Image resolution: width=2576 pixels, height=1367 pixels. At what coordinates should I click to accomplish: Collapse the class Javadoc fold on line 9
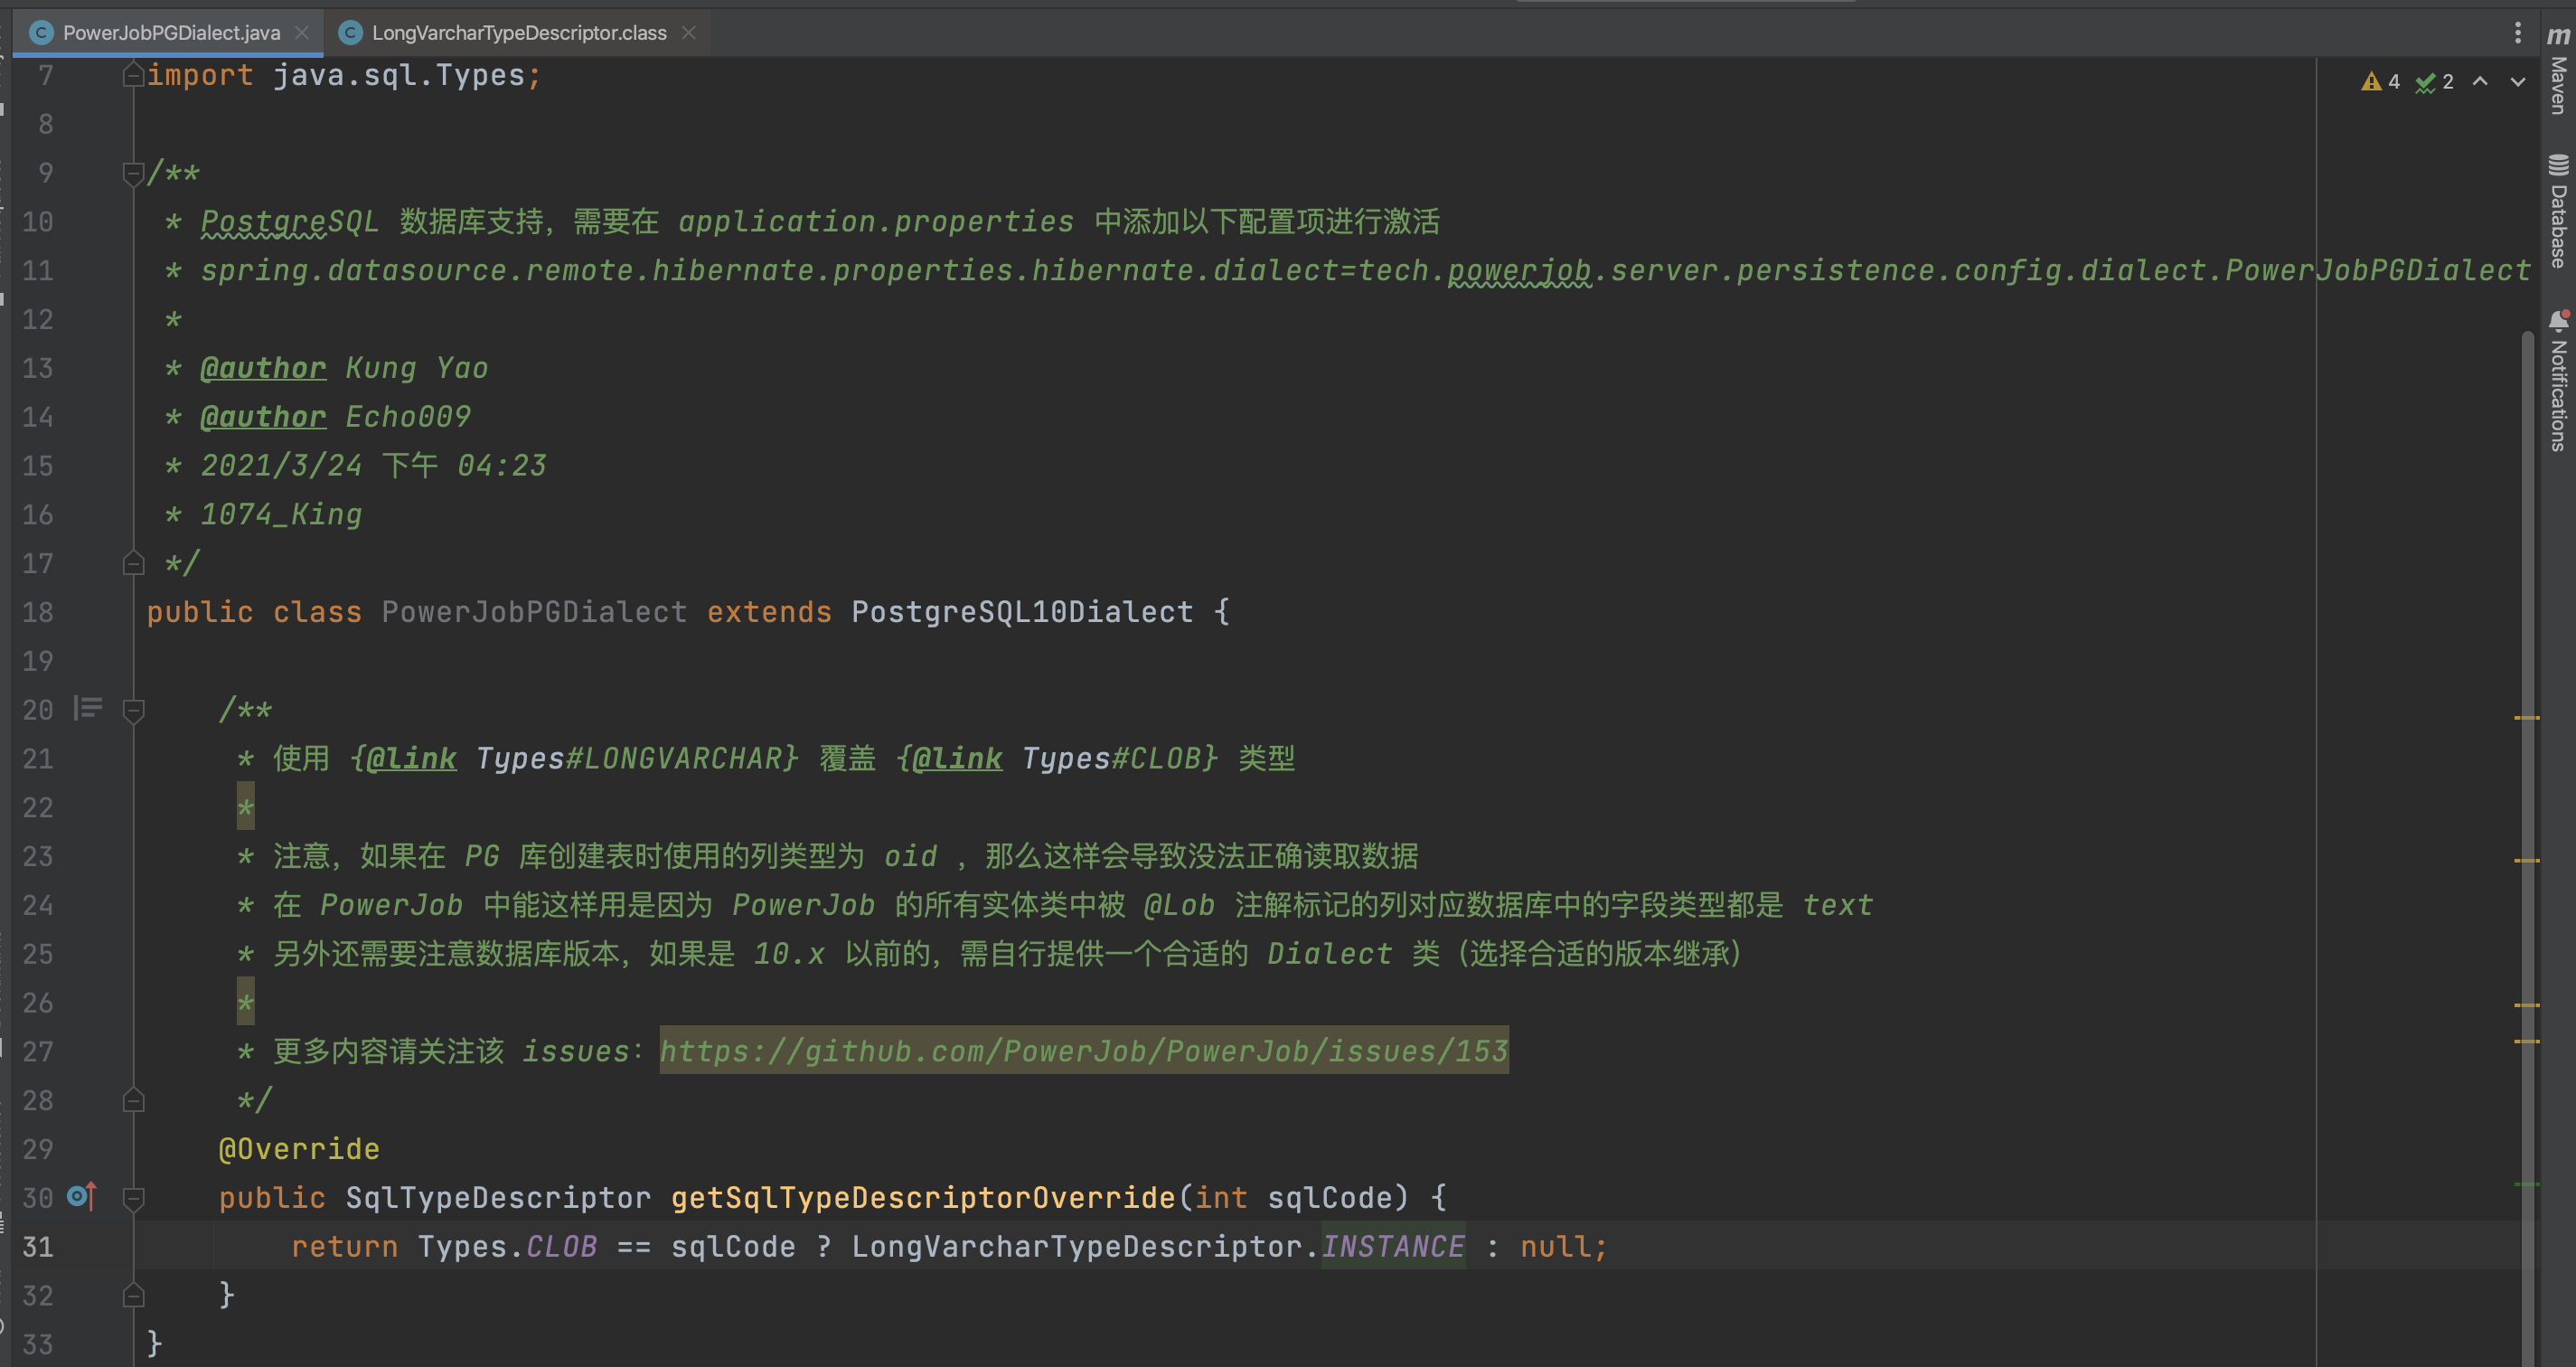click(x=133, y=172)
